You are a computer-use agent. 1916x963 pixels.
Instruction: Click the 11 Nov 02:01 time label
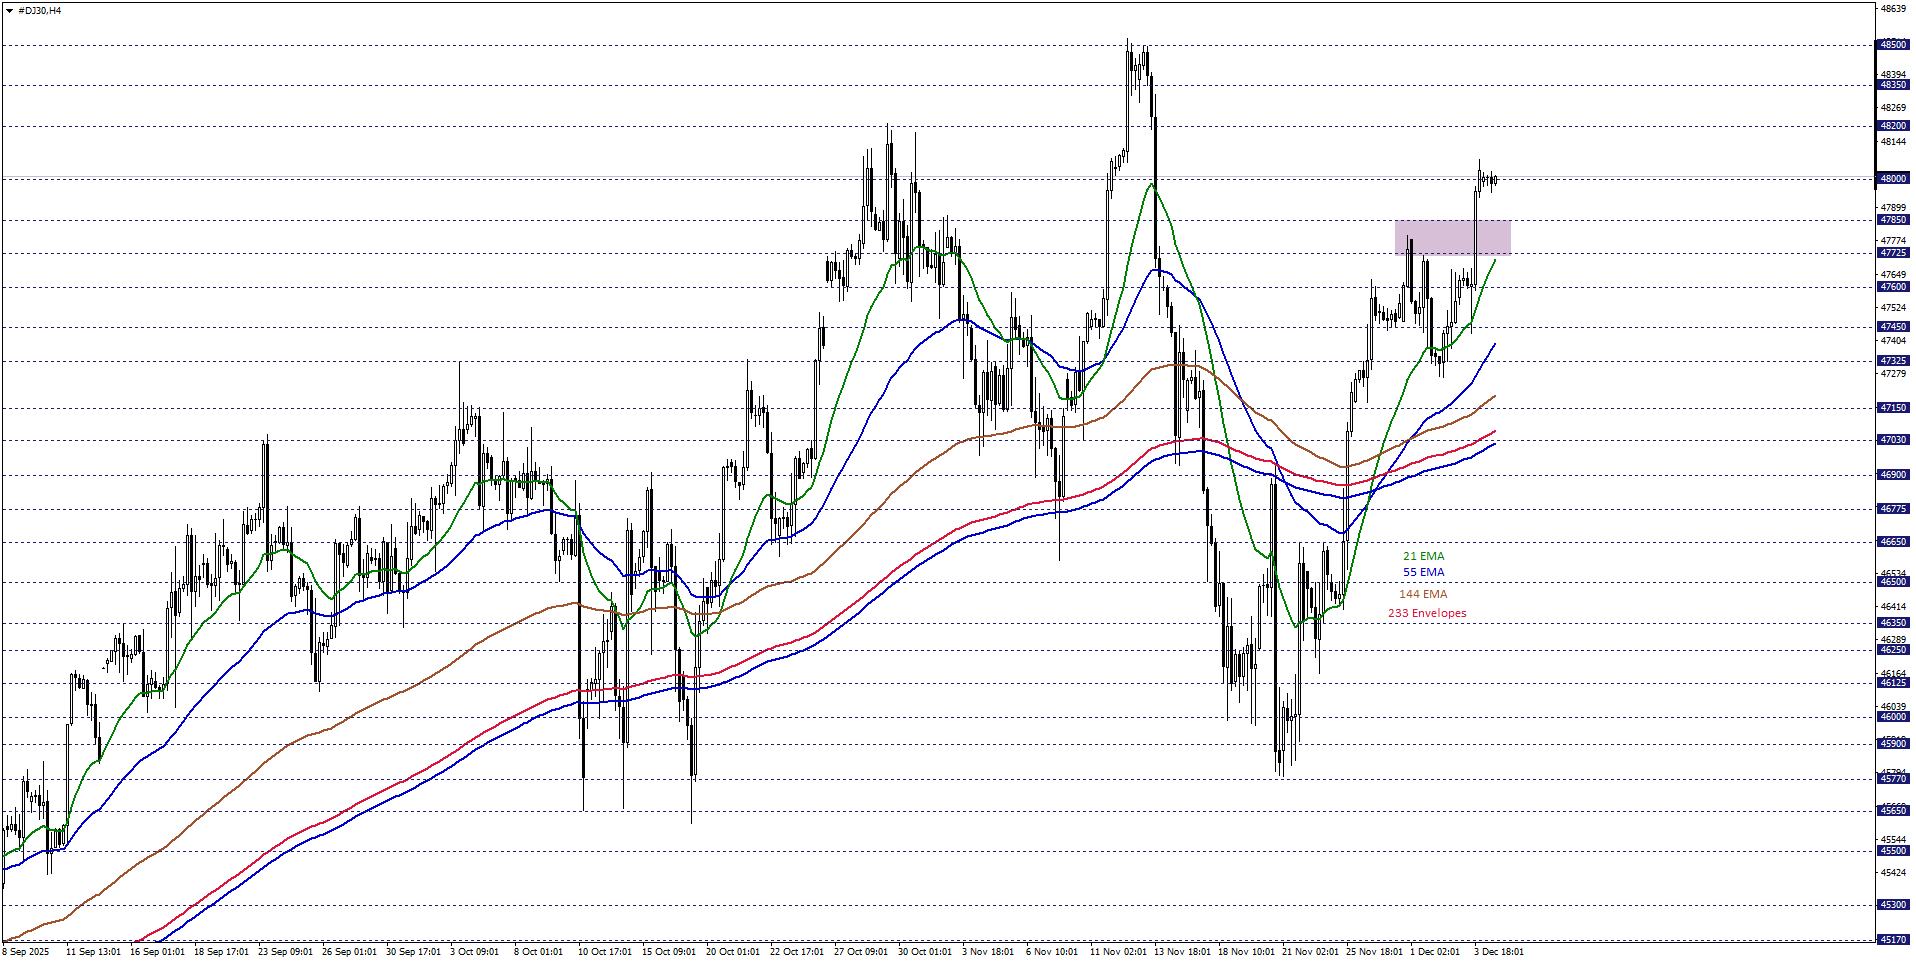(1118, 952)
